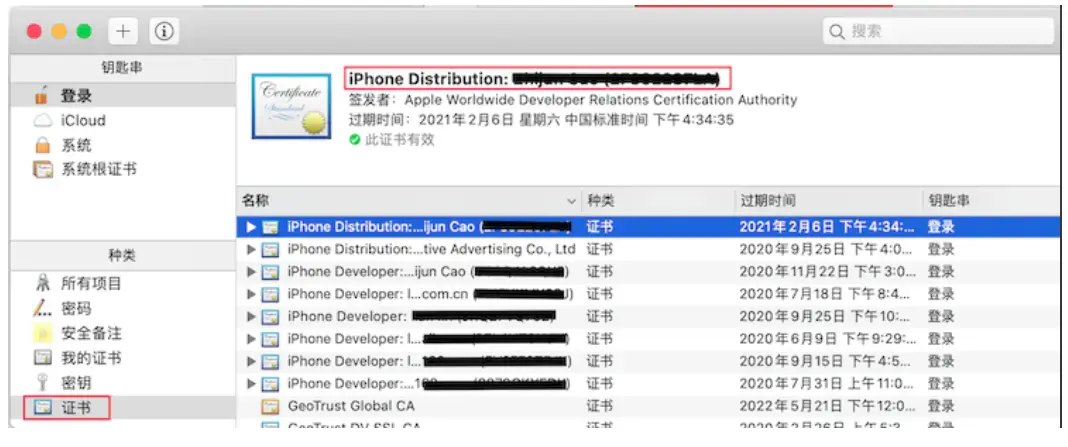Click the magnifier icon in search field
Image resolution: width=1068 pixels, height=447 pixels.
point(837,32)
